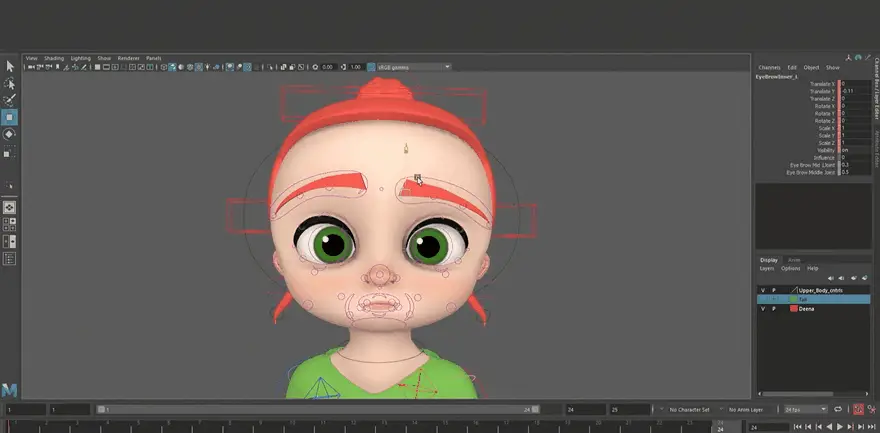Open the 24 fps frame rate dropdown
The height and width of the screenshot is (433, 880).
click(x=805, y=410)
